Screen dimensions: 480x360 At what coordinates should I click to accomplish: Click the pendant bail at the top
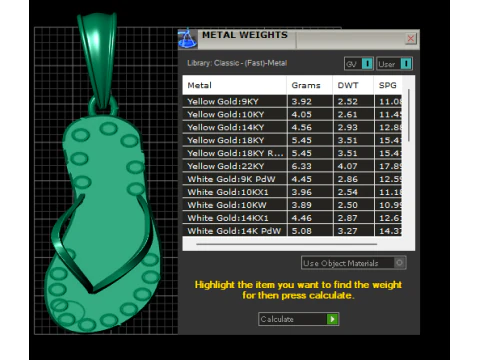[98, 60]
